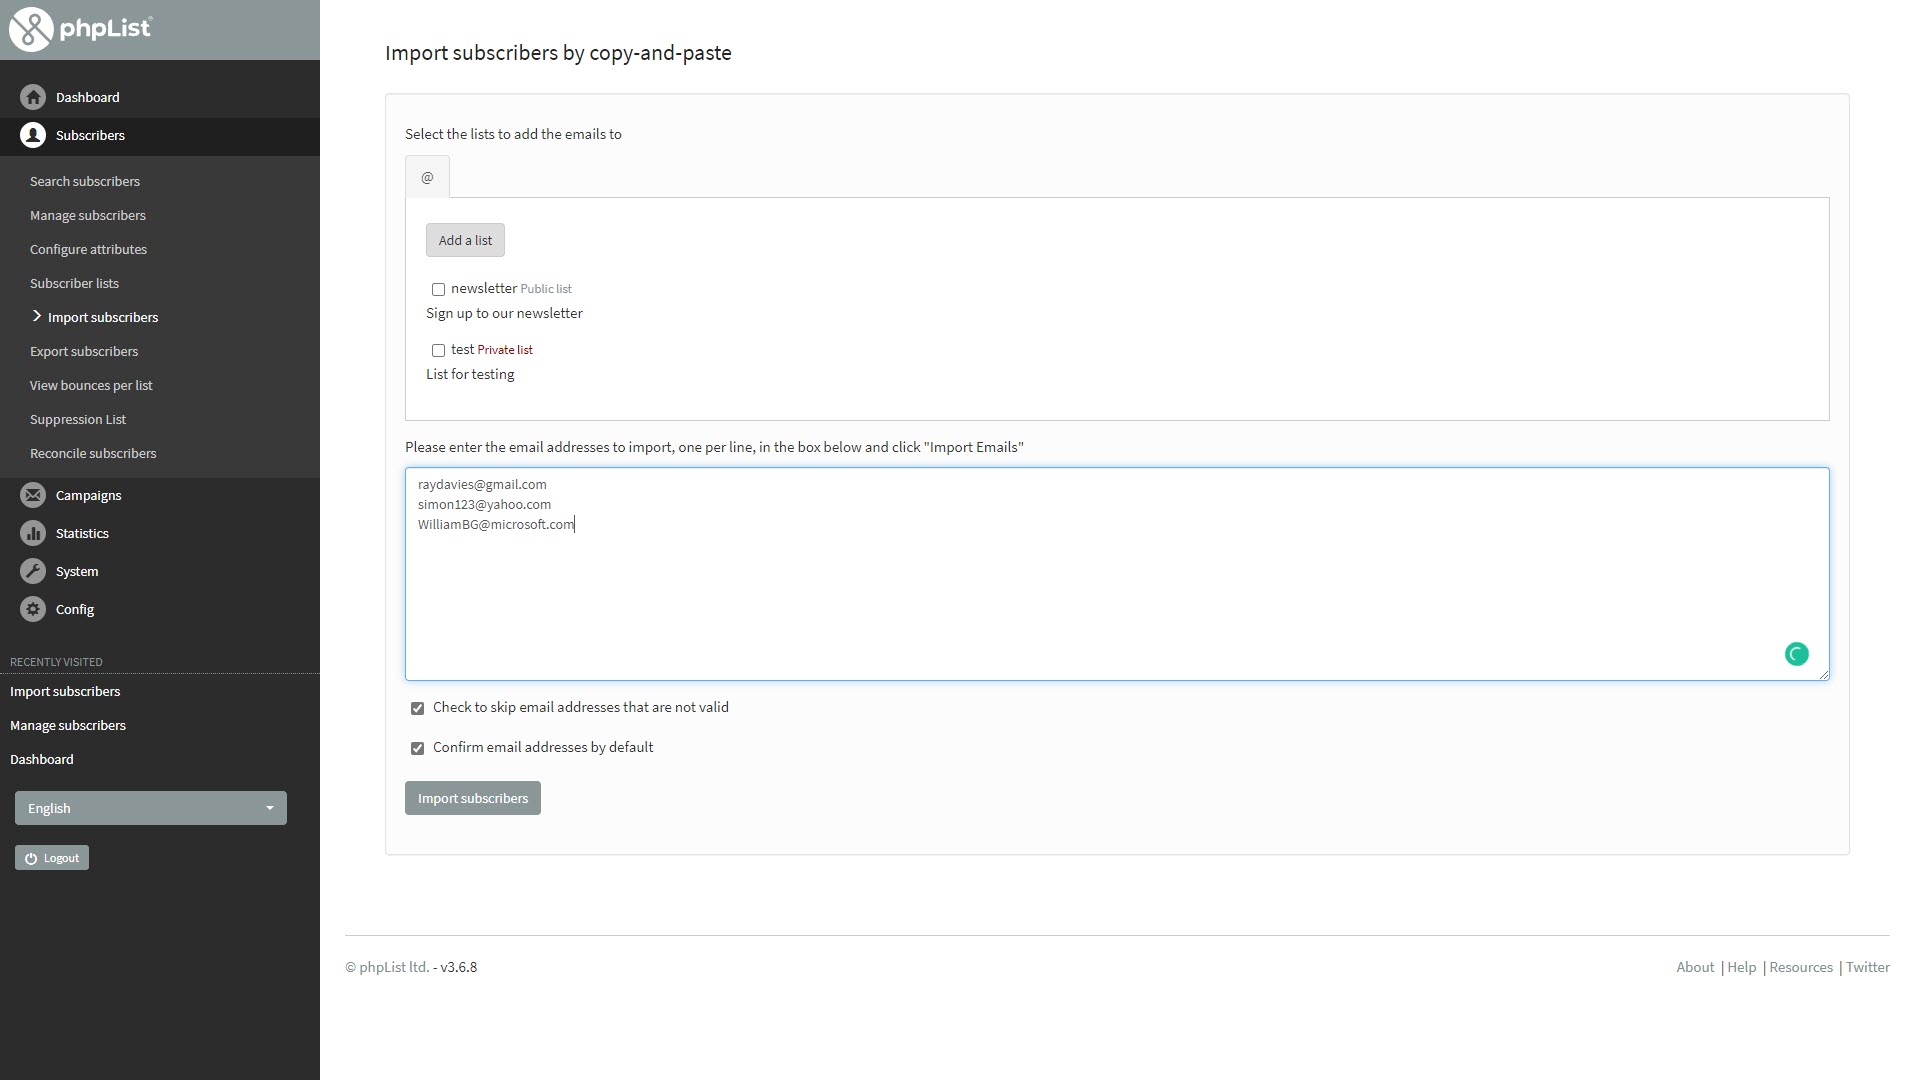Open the English language dropdown
The image size is (1920, 1080).
coord(151,808)
